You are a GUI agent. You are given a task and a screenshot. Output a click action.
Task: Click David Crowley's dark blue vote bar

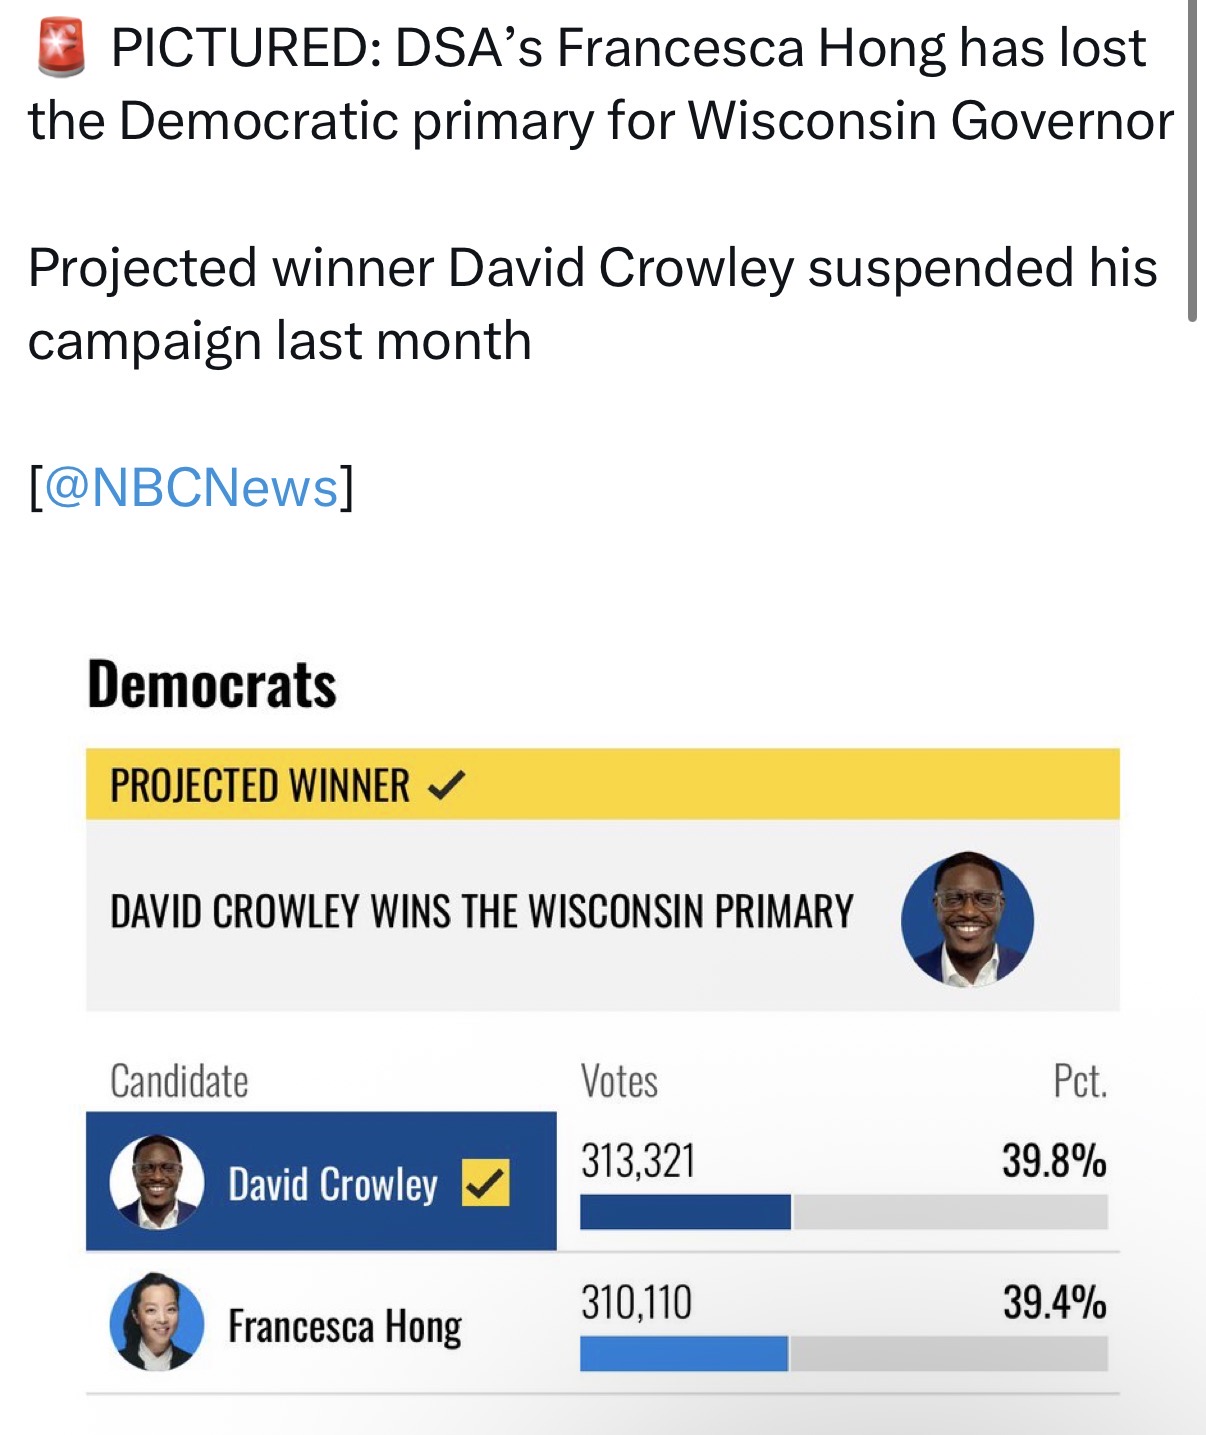[685, 1212]
